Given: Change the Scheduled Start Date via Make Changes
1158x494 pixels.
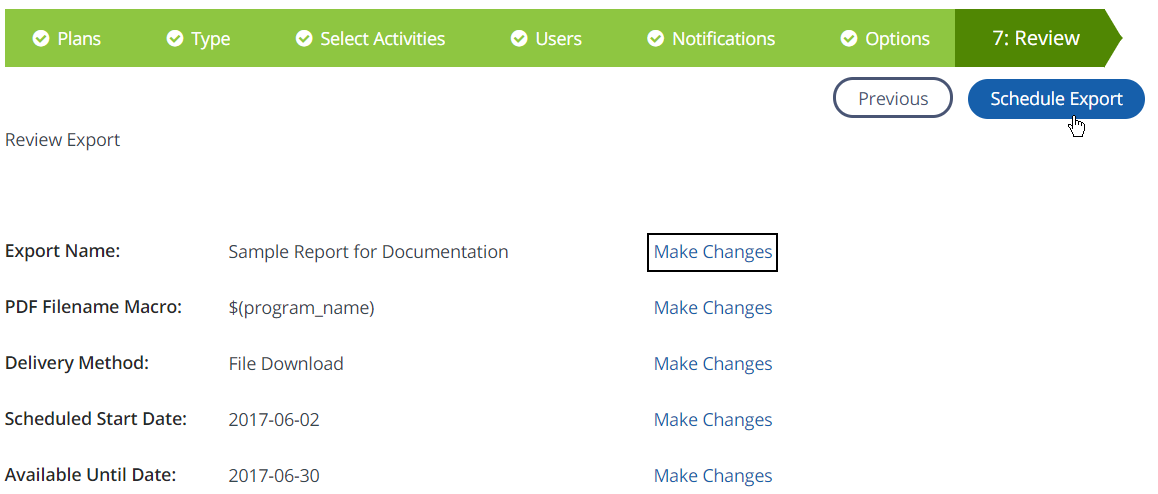Looking at the screenshot, I should (712, 420).
